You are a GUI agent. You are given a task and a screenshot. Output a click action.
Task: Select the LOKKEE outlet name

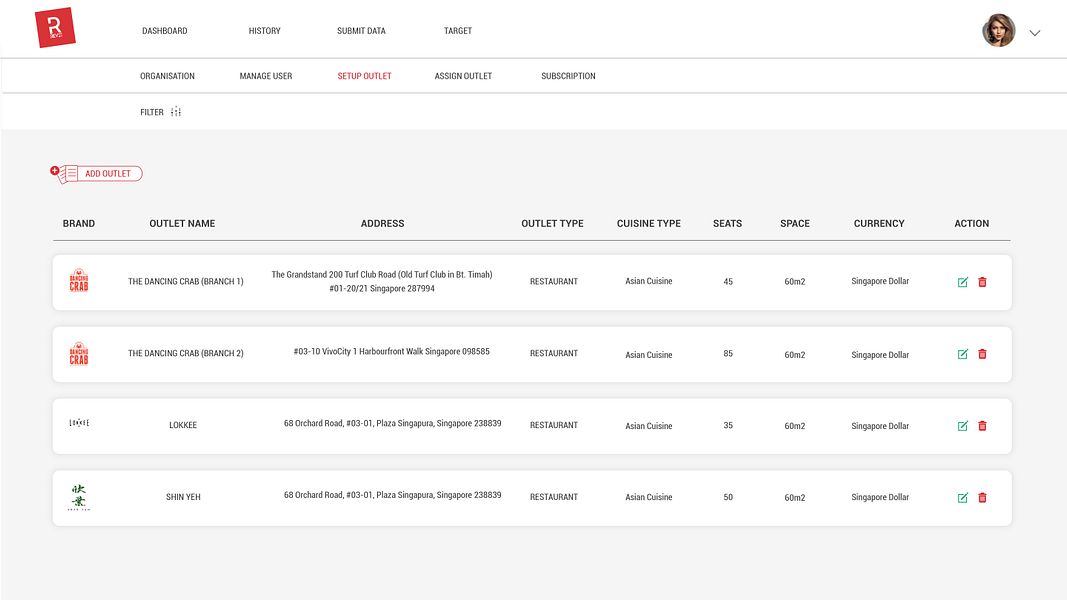[183, 425]
